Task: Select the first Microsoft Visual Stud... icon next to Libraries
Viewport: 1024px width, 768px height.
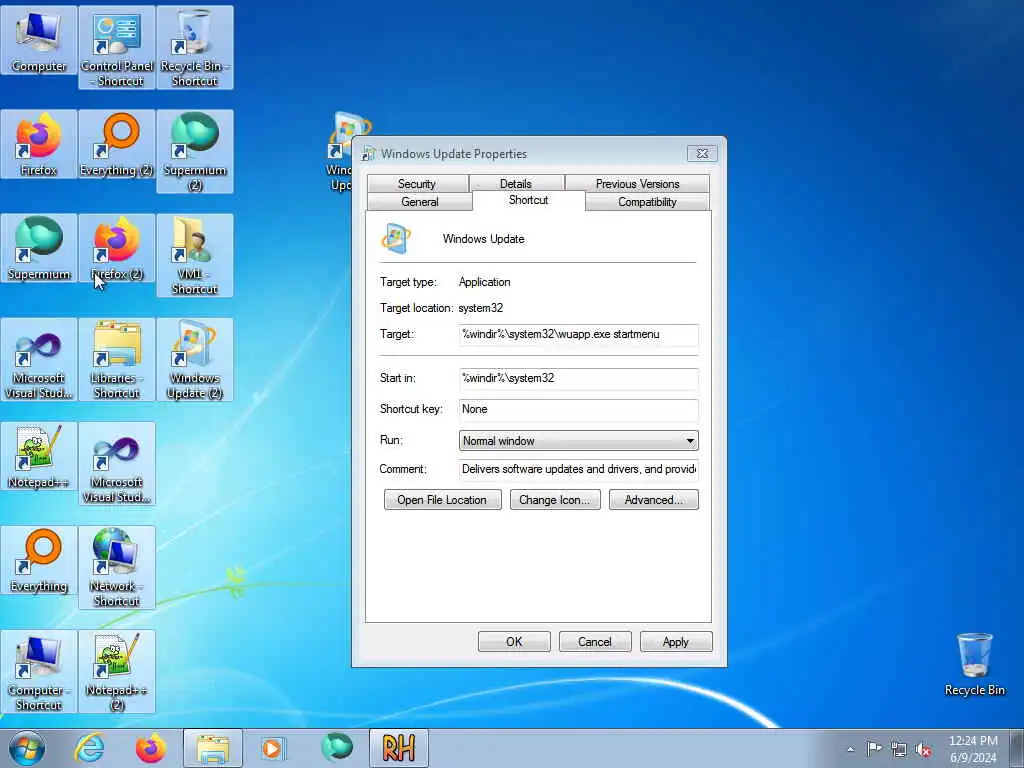Action: click(39, 360)
